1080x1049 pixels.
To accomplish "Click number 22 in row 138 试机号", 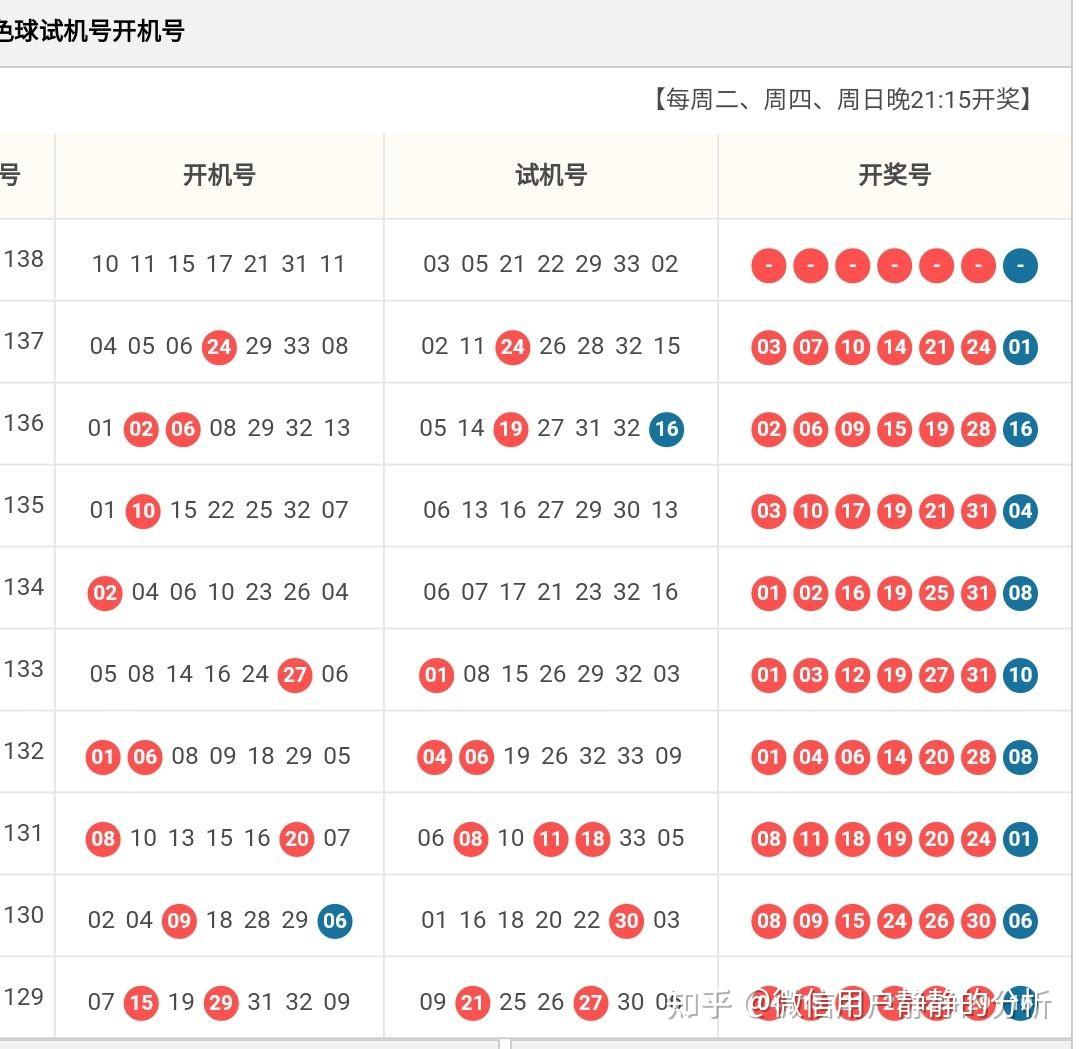I will [550, 264].
